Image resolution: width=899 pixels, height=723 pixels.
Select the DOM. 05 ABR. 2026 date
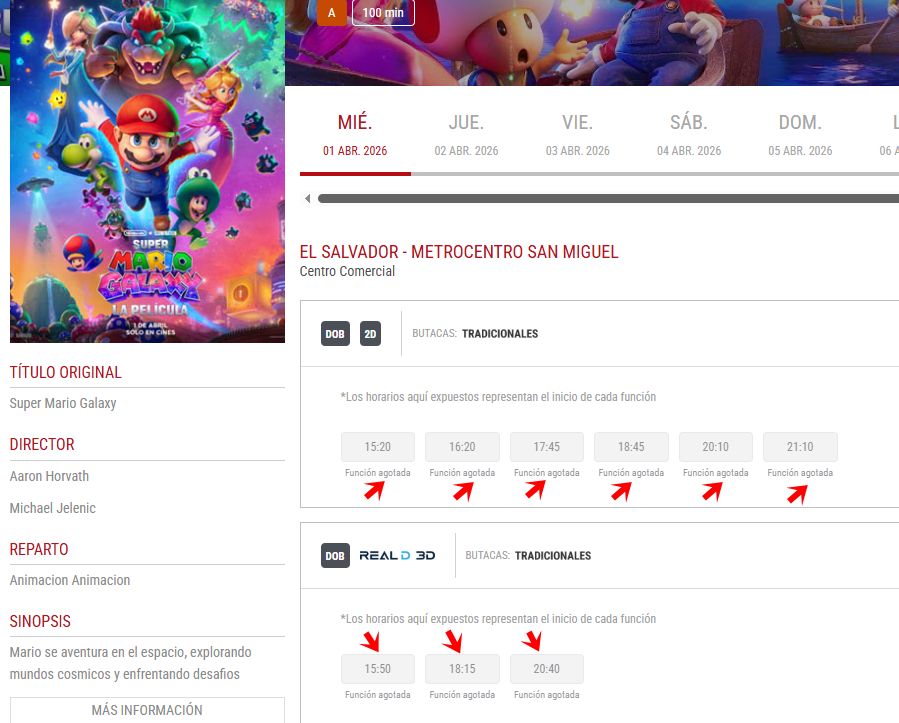point(800,135)
